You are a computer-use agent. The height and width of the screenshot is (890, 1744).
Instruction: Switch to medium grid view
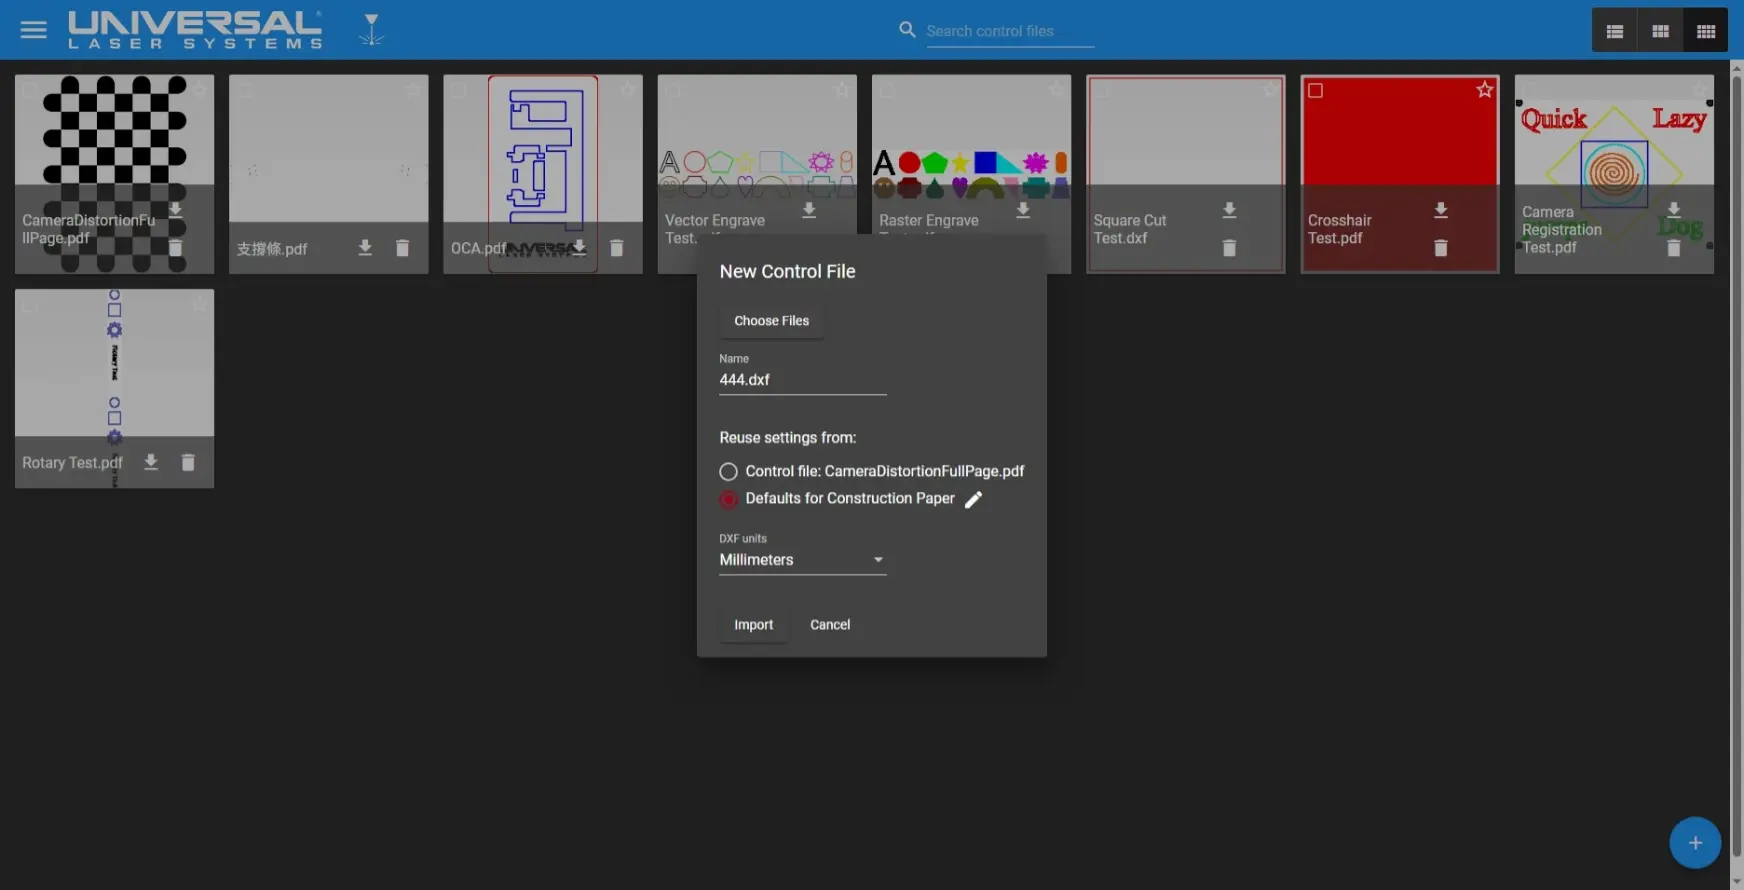point(1660,31)
